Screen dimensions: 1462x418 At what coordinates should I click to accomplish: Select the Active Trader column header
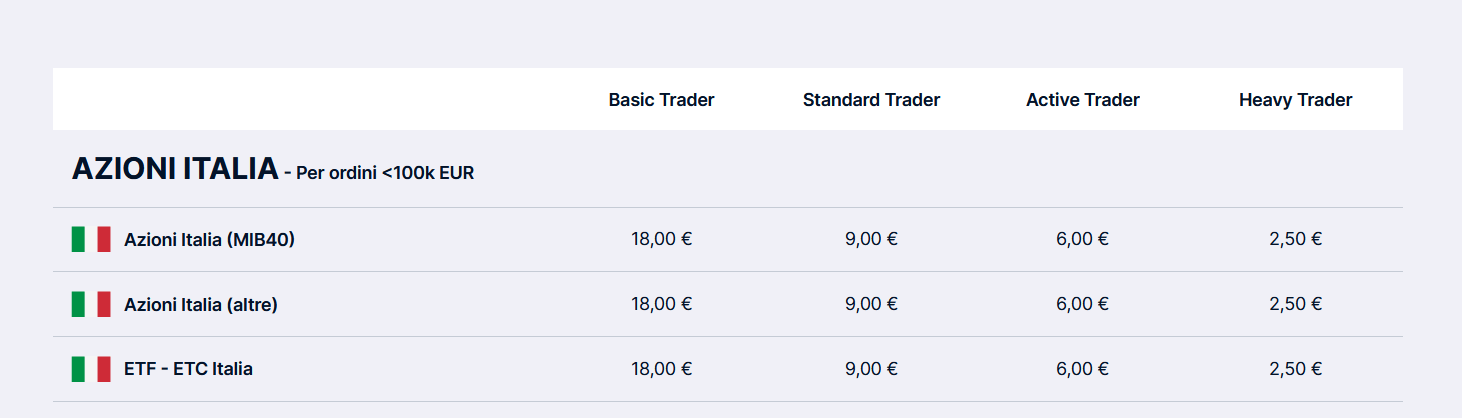pos(1083,99)
